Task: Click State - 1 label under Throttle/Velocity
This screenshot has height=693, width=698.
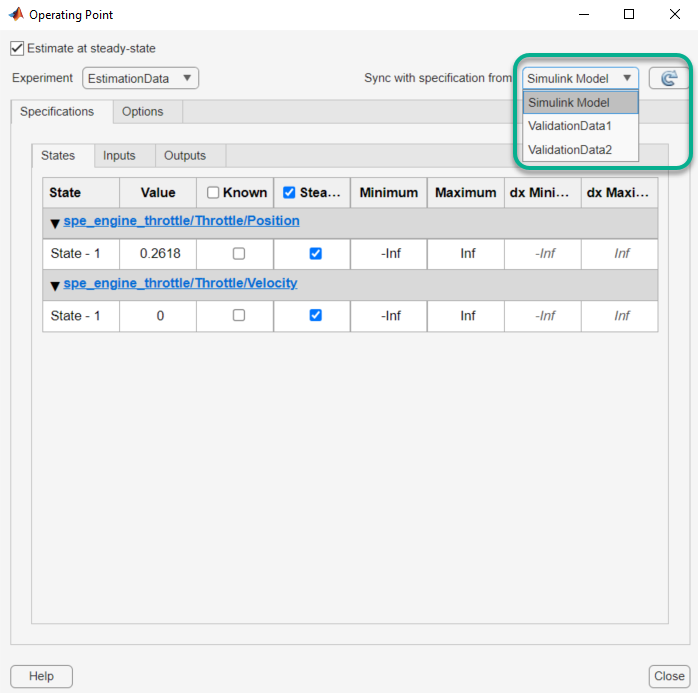Action: click(76, 316)
